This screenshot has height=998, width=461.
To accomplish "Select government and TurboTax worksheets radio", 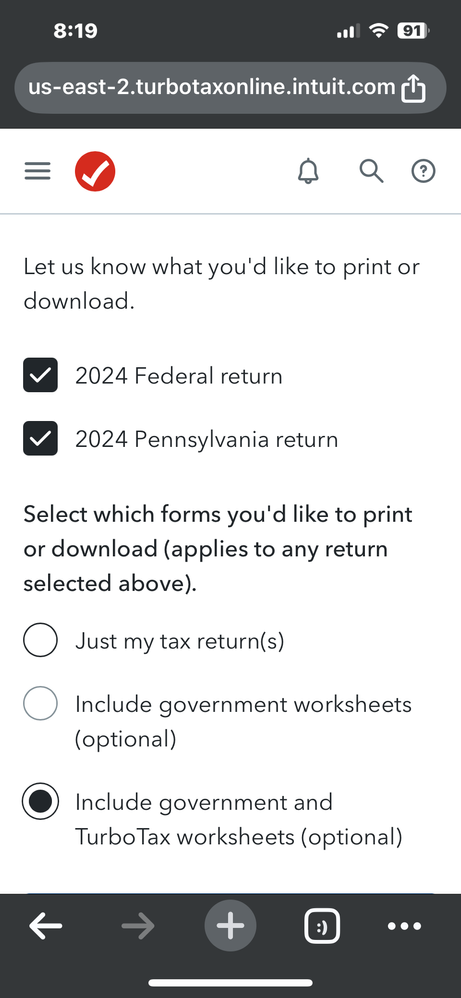I will (41, 801).
